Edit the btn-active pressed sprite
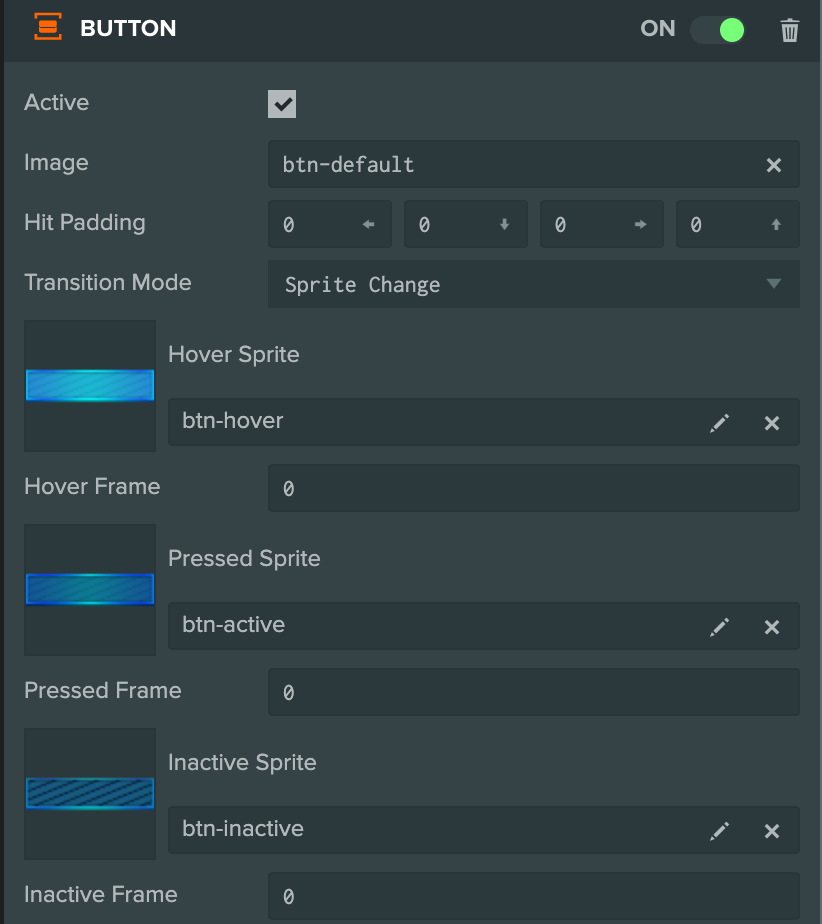The height and width of the screenshot is (924, 822). click(x=719, y=626)
